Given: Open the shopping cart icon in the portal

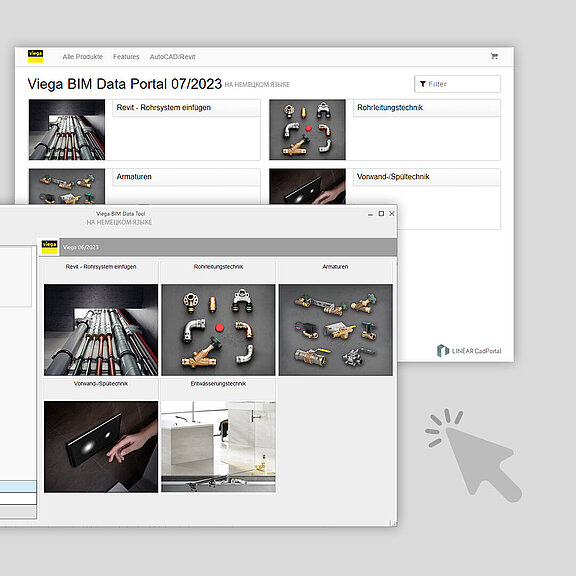Looking at the screenshot, I should tap(494, 56).
